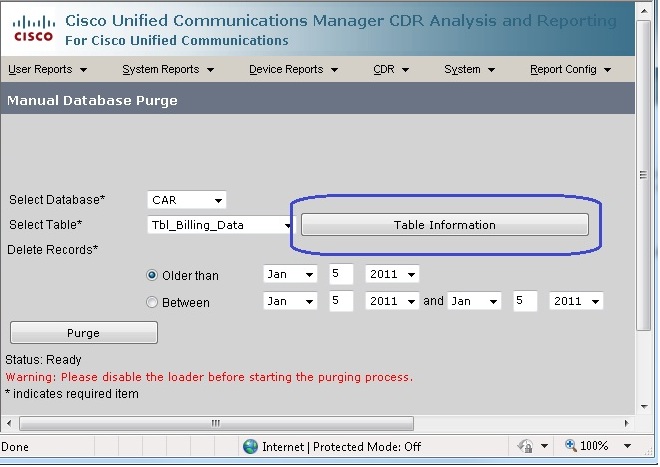Click the privacy report status bar icon

(x=525, y=446)
